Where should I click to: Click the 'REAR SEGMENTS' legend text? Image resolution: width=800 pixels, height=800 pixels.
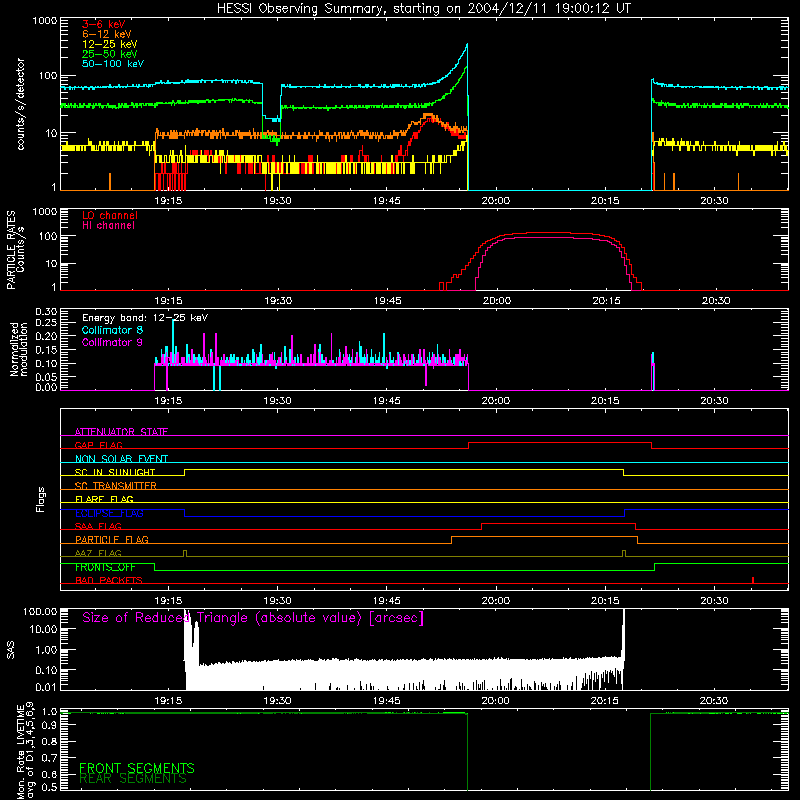pyautogui.click(x=133, y=779)
